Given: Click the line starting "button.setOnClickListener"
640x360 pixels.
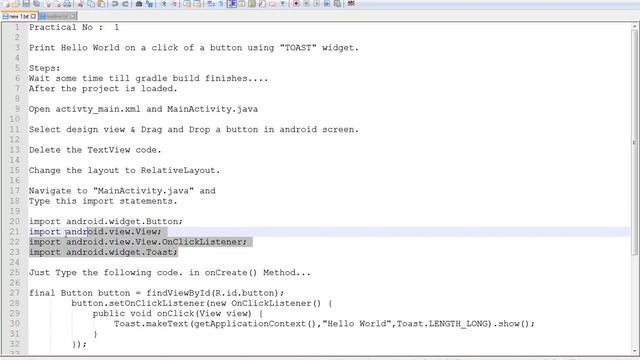Looking at the screenshot, I should [x=202, y=303].
